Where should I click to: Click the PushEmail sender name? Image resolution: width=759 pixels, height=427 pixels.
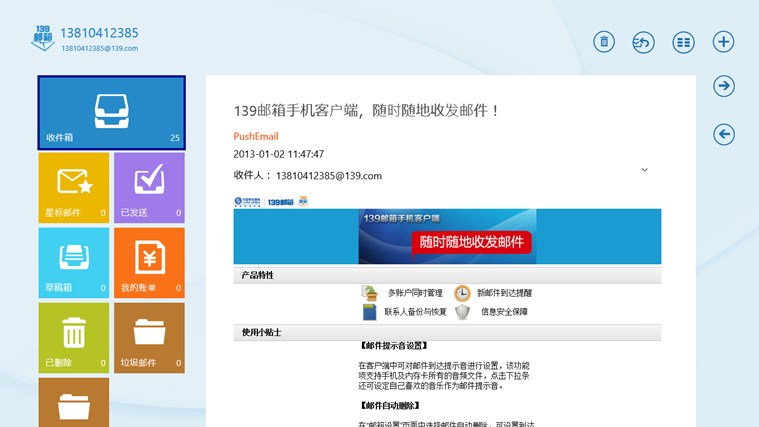256,136
